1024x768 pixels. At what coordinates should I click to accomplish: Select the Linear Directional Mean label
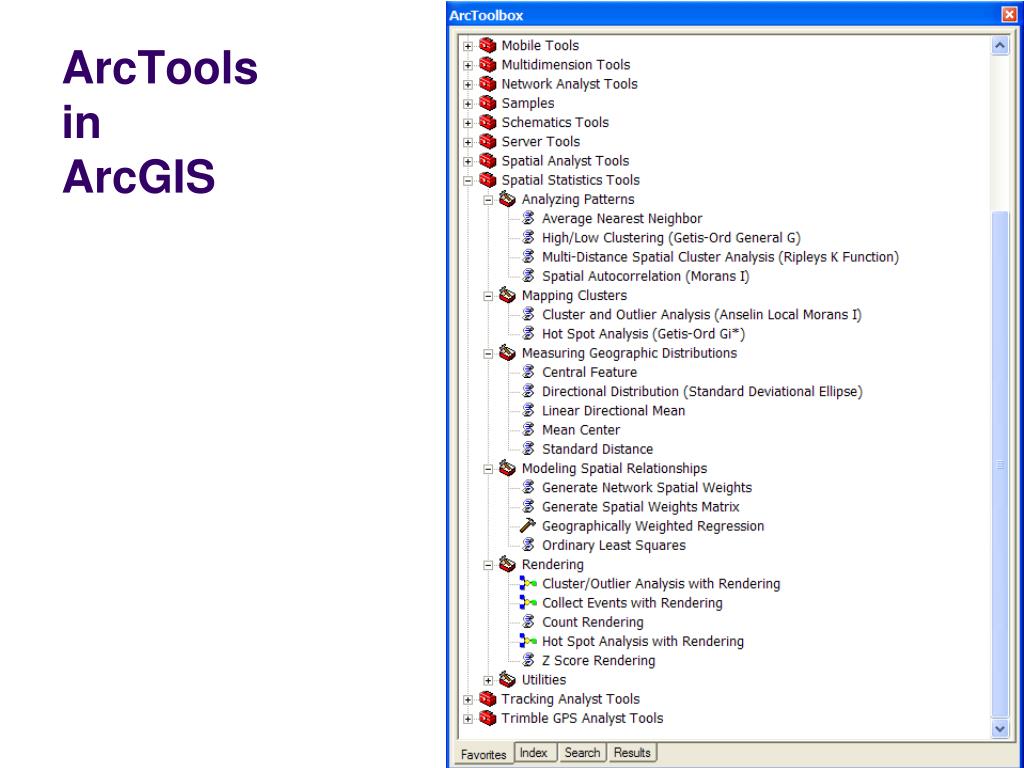[x=613, y=410]
